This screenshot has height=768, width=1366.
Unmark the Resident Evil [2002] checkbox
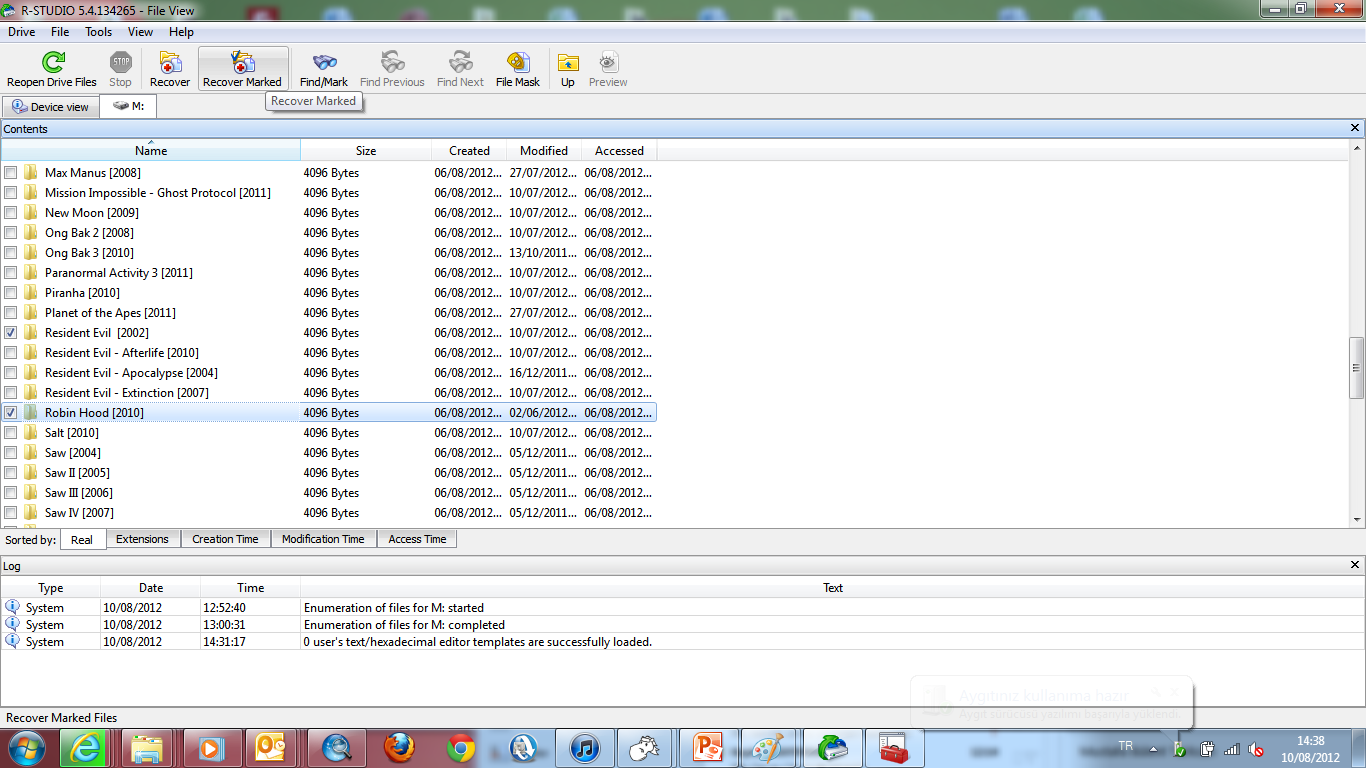coord(11,332)
